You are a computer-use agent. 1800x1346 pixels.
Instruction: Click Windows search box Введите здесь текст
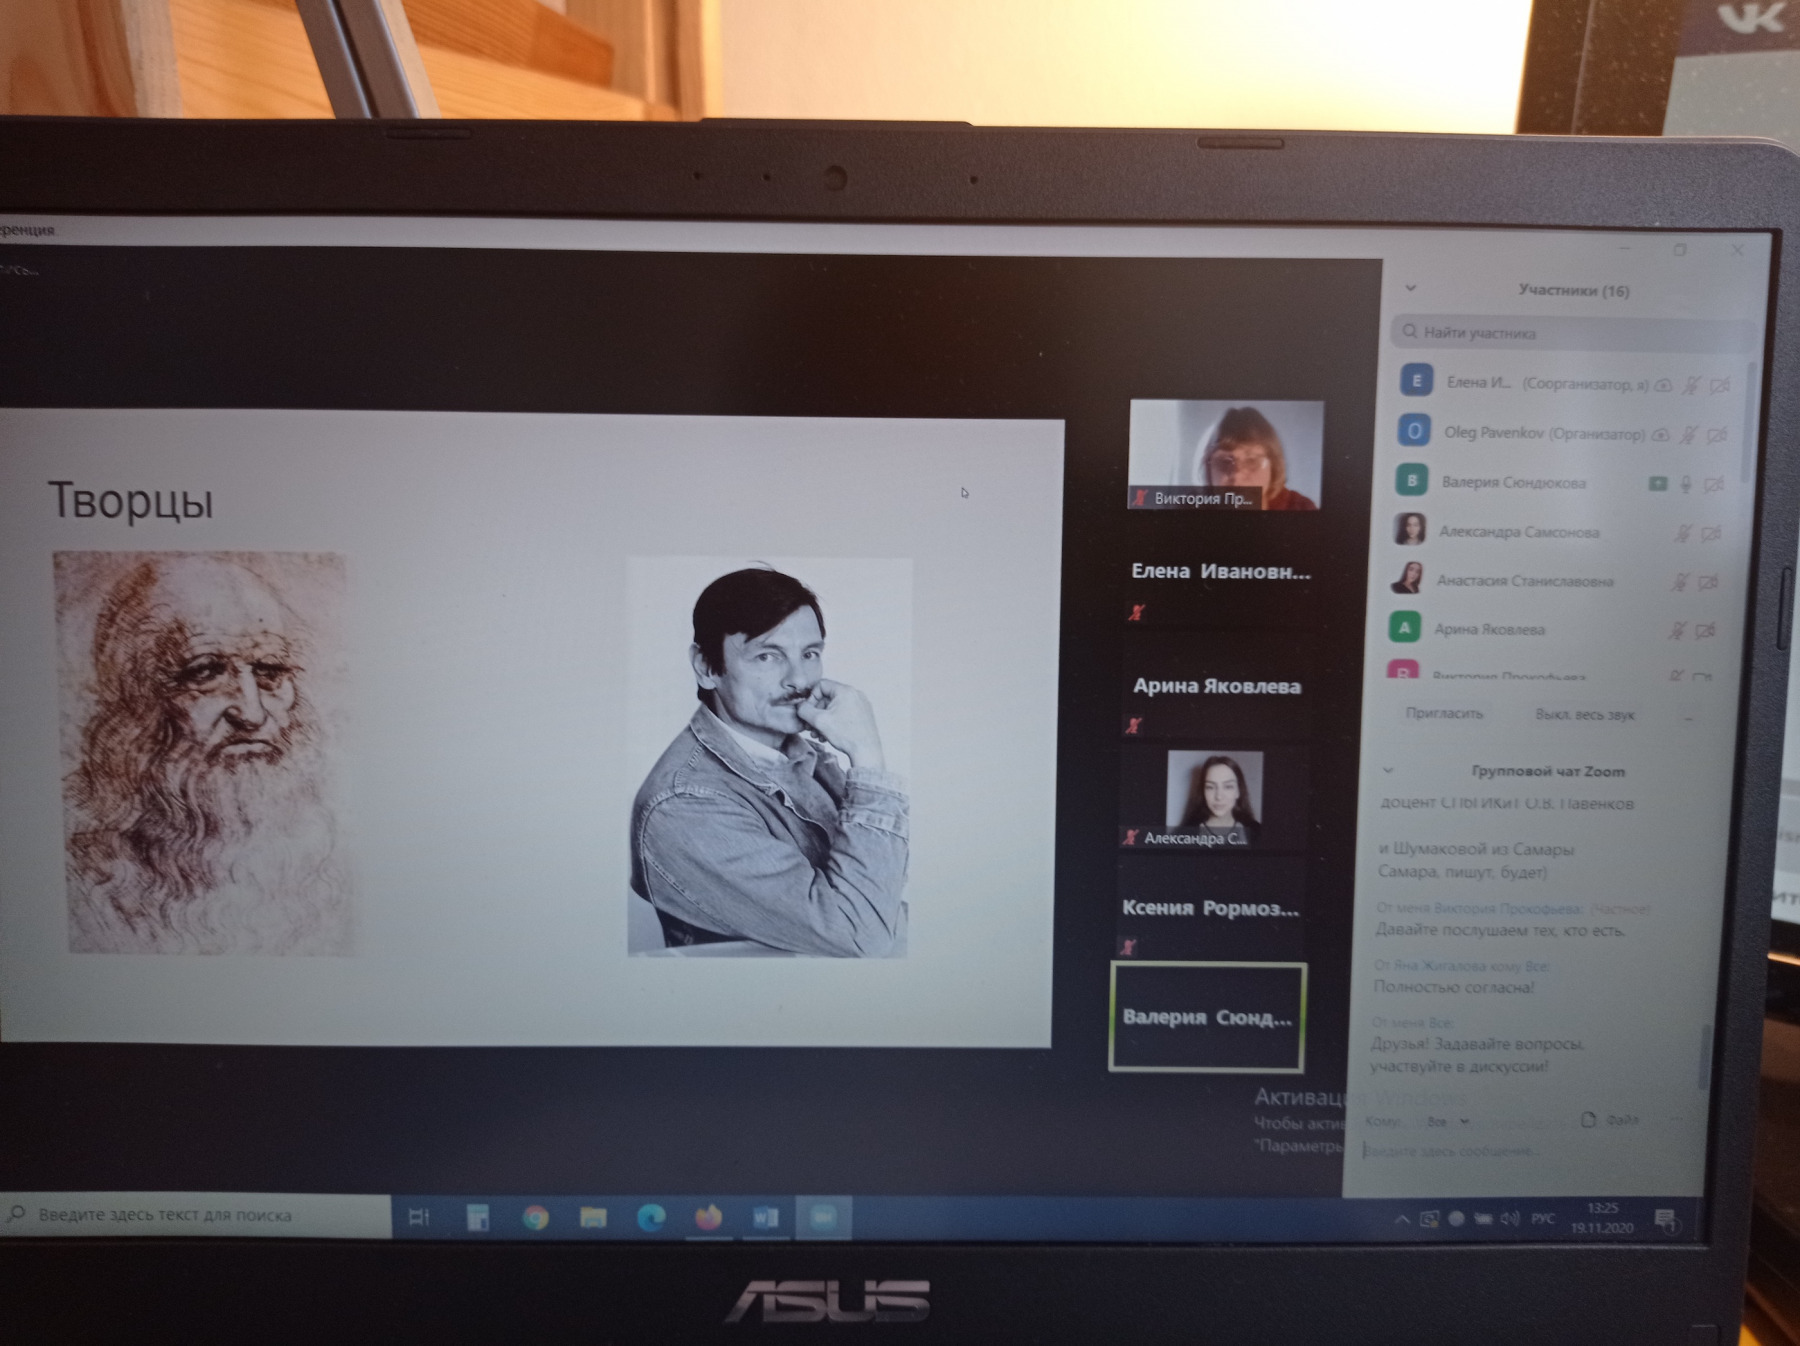coord(196,1215)
